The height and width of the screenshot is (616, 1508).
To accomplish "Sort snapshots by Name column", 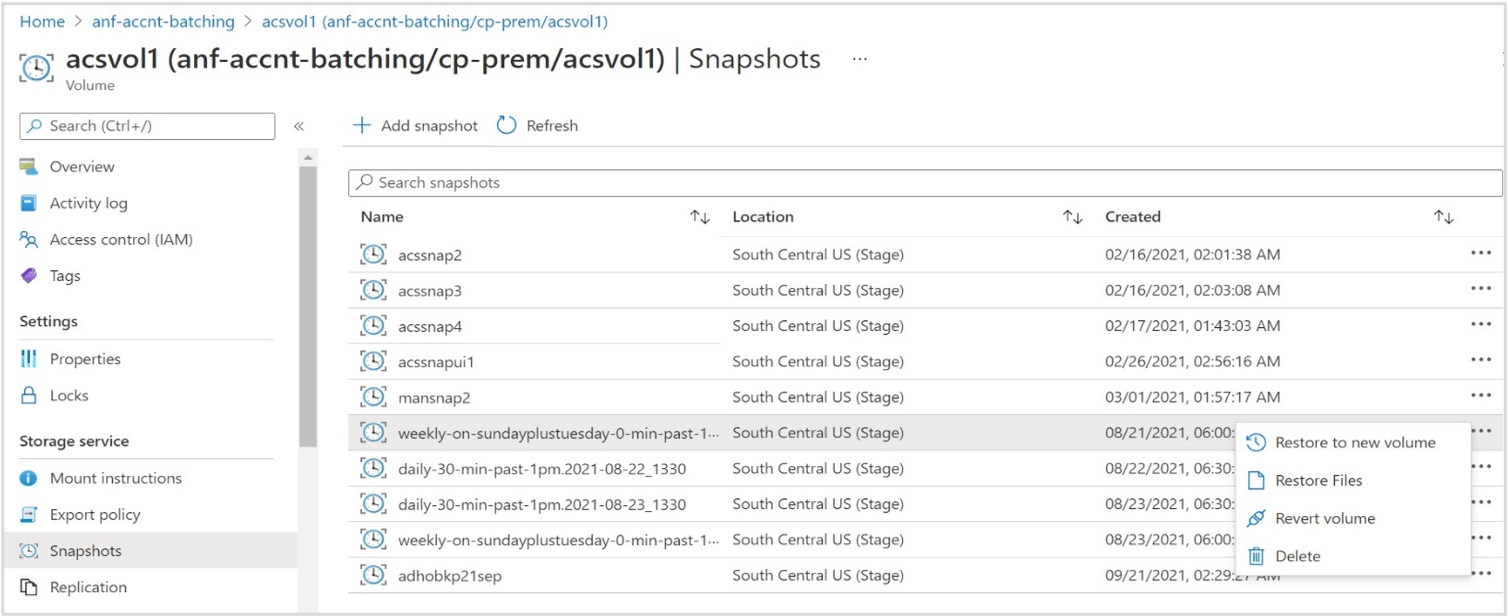I will pyautogui.click(x=698, y=216).
